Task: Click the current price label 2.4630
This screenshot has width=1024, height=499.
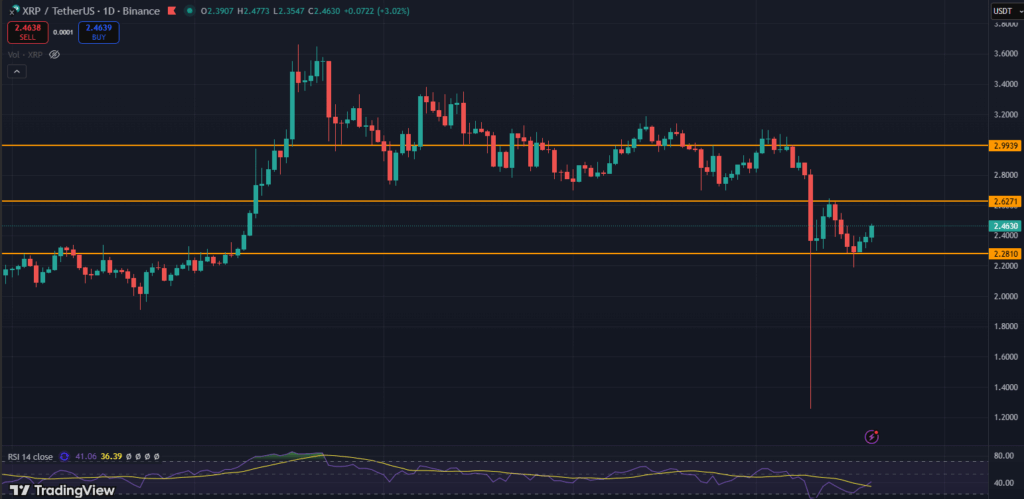Action: (1004, 226)
